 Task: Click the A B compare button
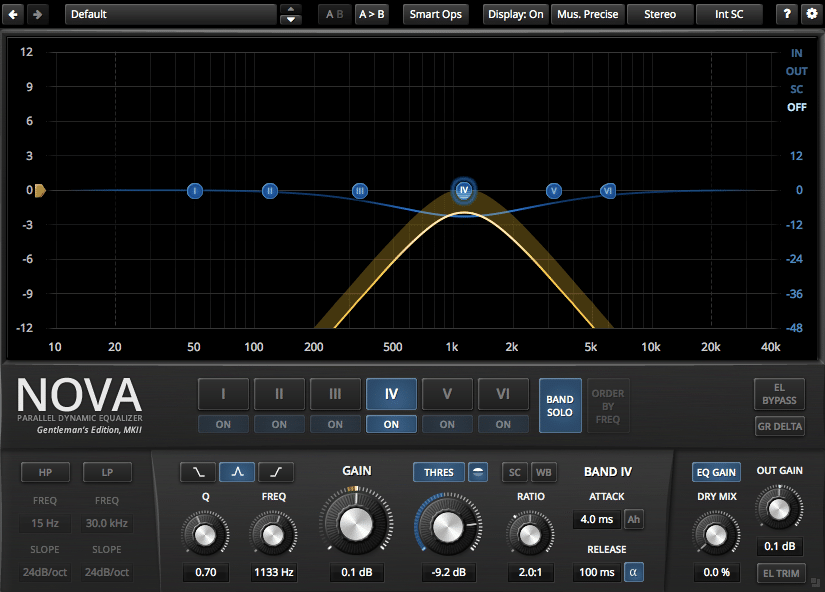coord(335,14)
